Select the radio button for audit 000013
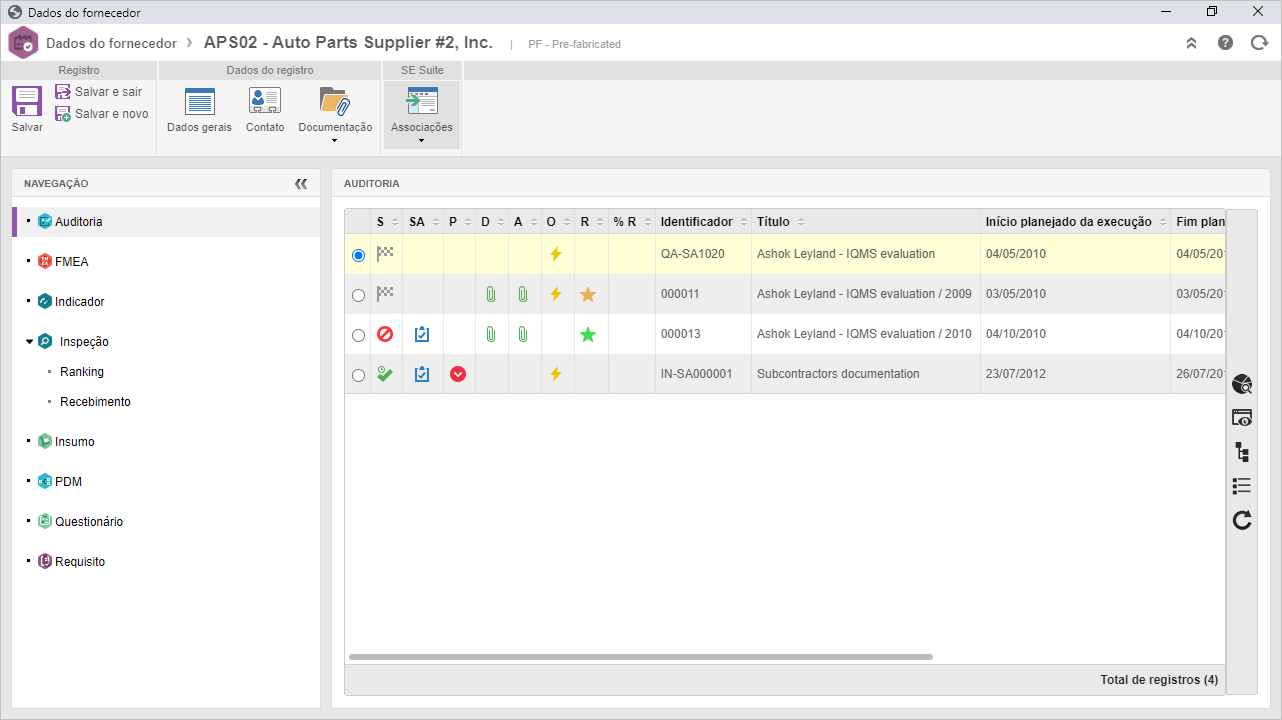Viewport: 1282px width, 720px height. coord(358,335)
